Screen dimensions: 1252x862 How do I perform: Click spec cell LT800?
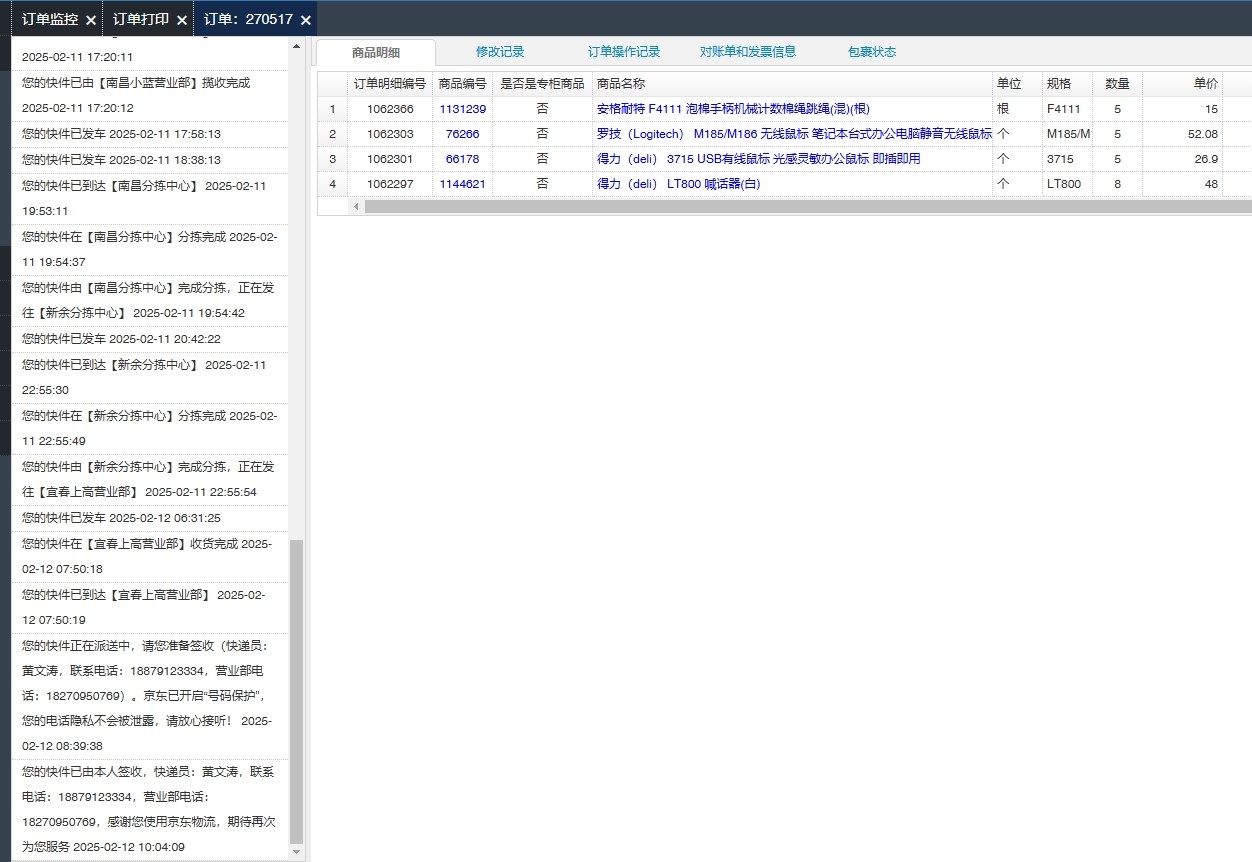[1067, 184]
